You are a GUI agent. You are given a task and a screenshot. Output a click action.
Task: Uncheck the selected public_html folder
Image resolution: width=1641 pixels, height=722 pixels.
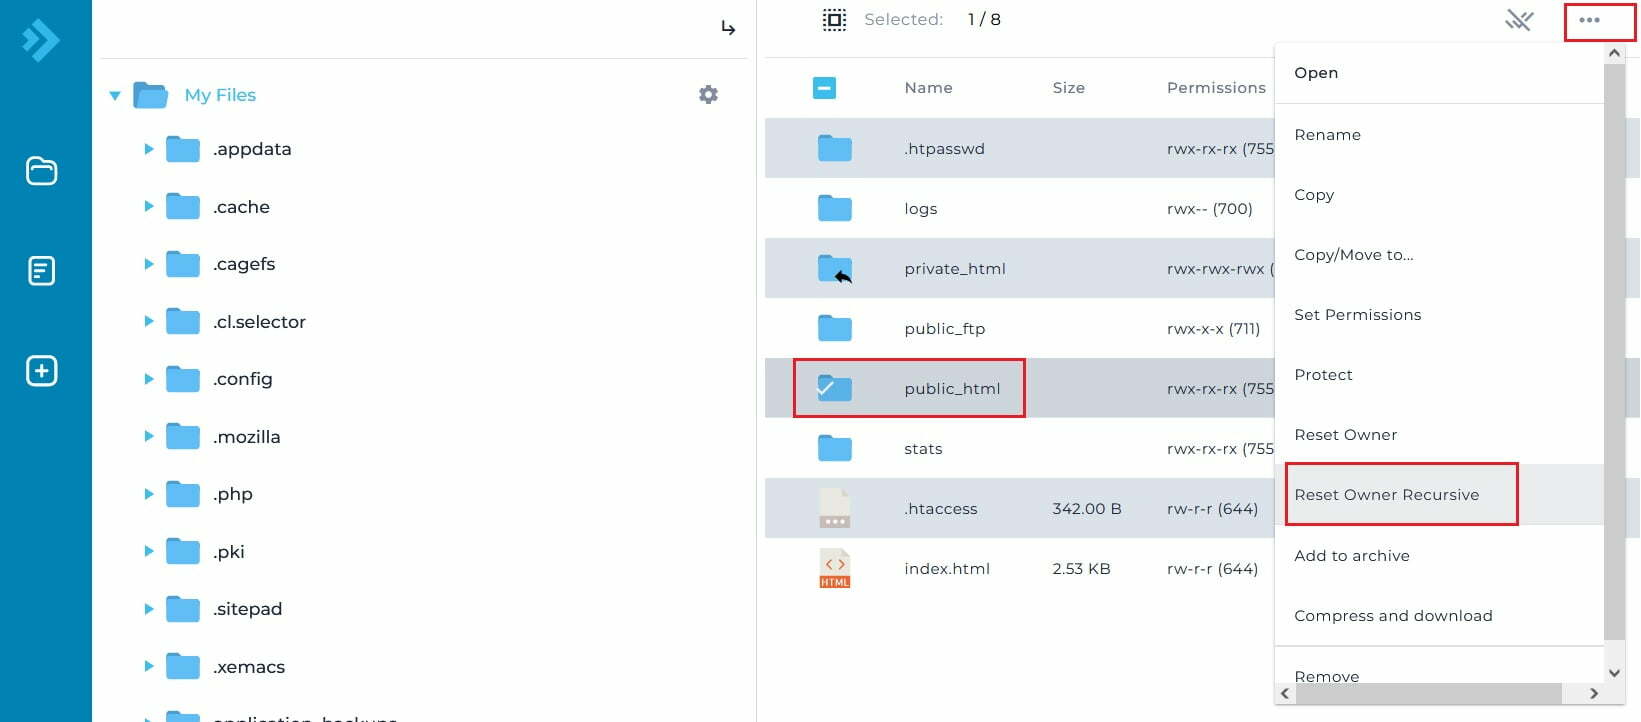pos(828,388)
